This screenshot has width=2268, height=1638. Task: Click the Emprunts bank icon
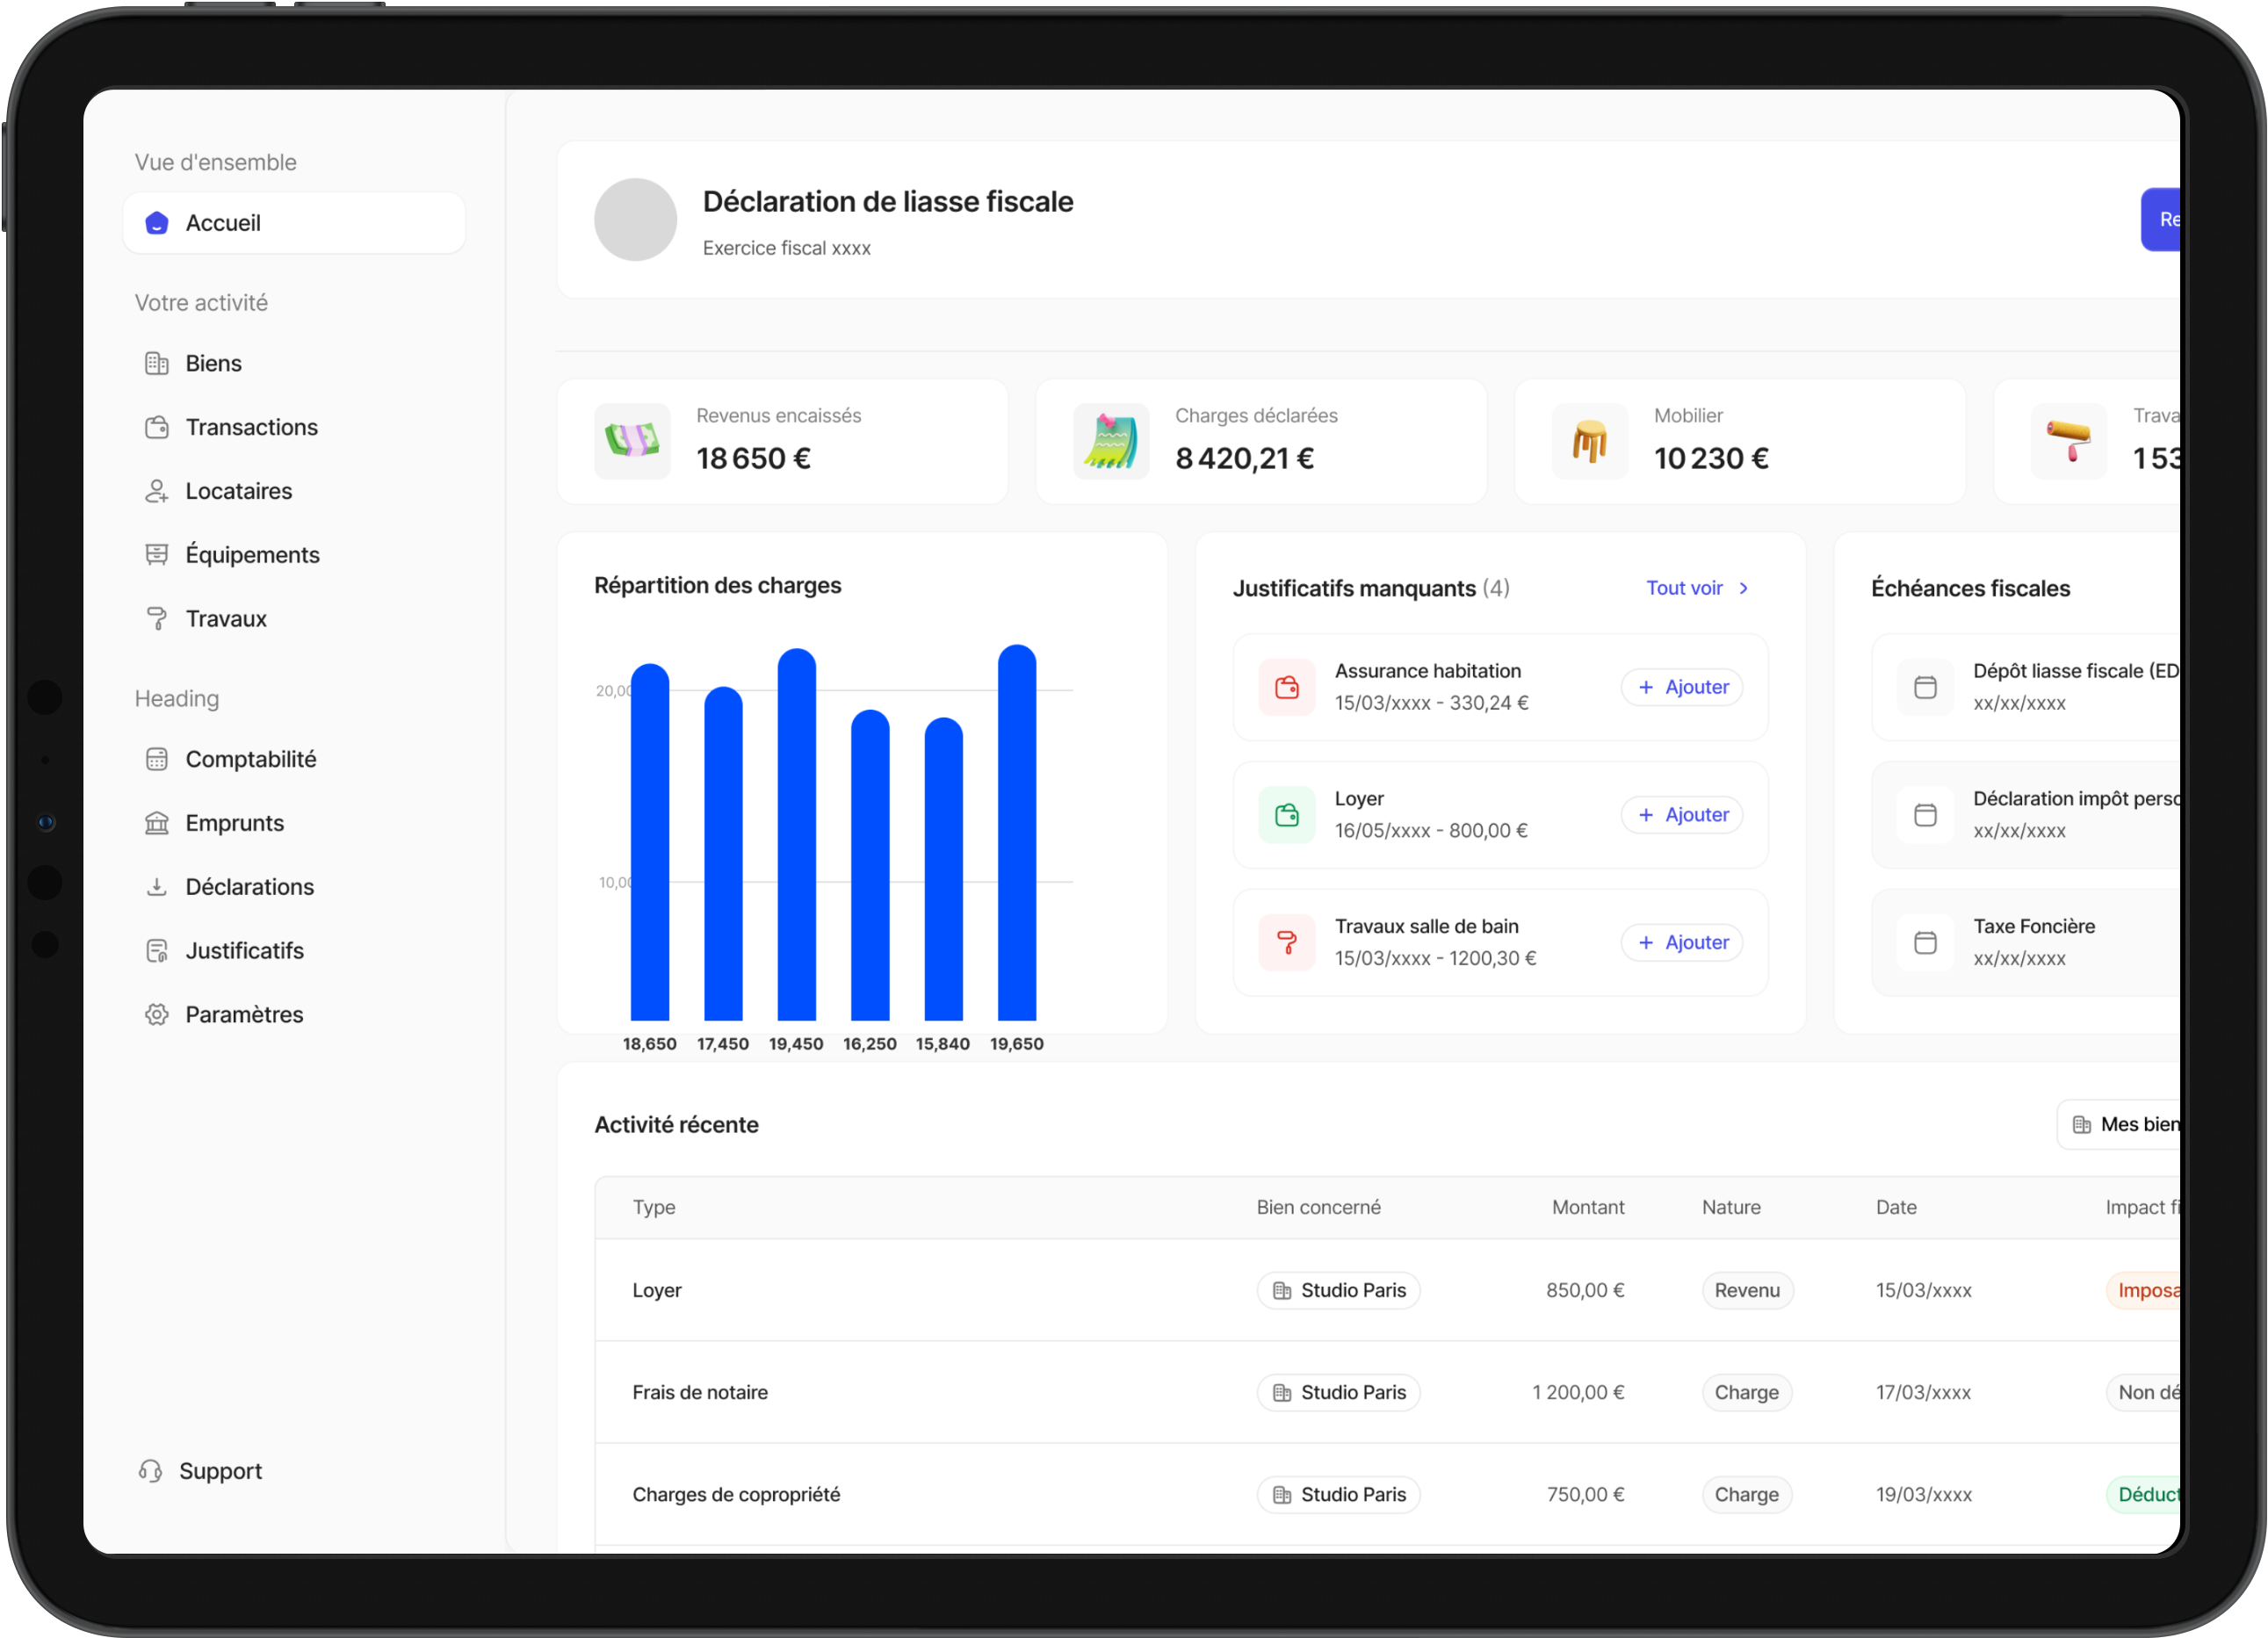158,823
